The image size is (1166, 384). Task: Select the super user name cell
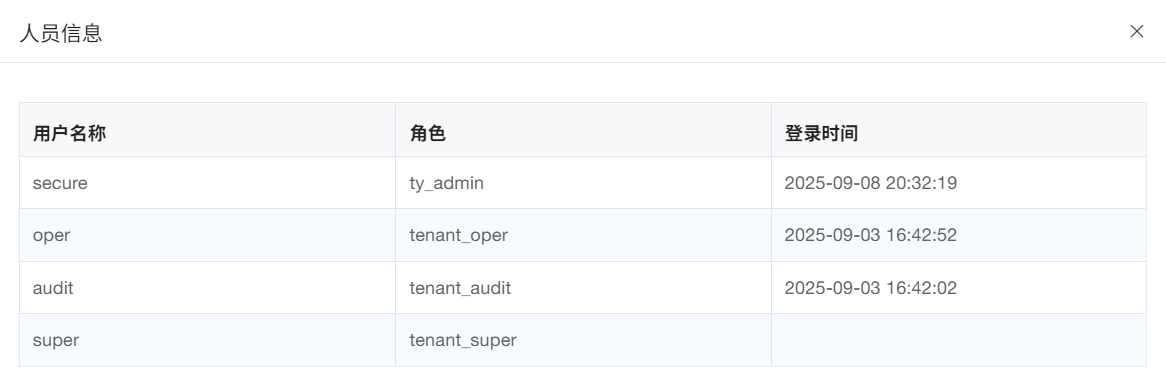(207, 340)
